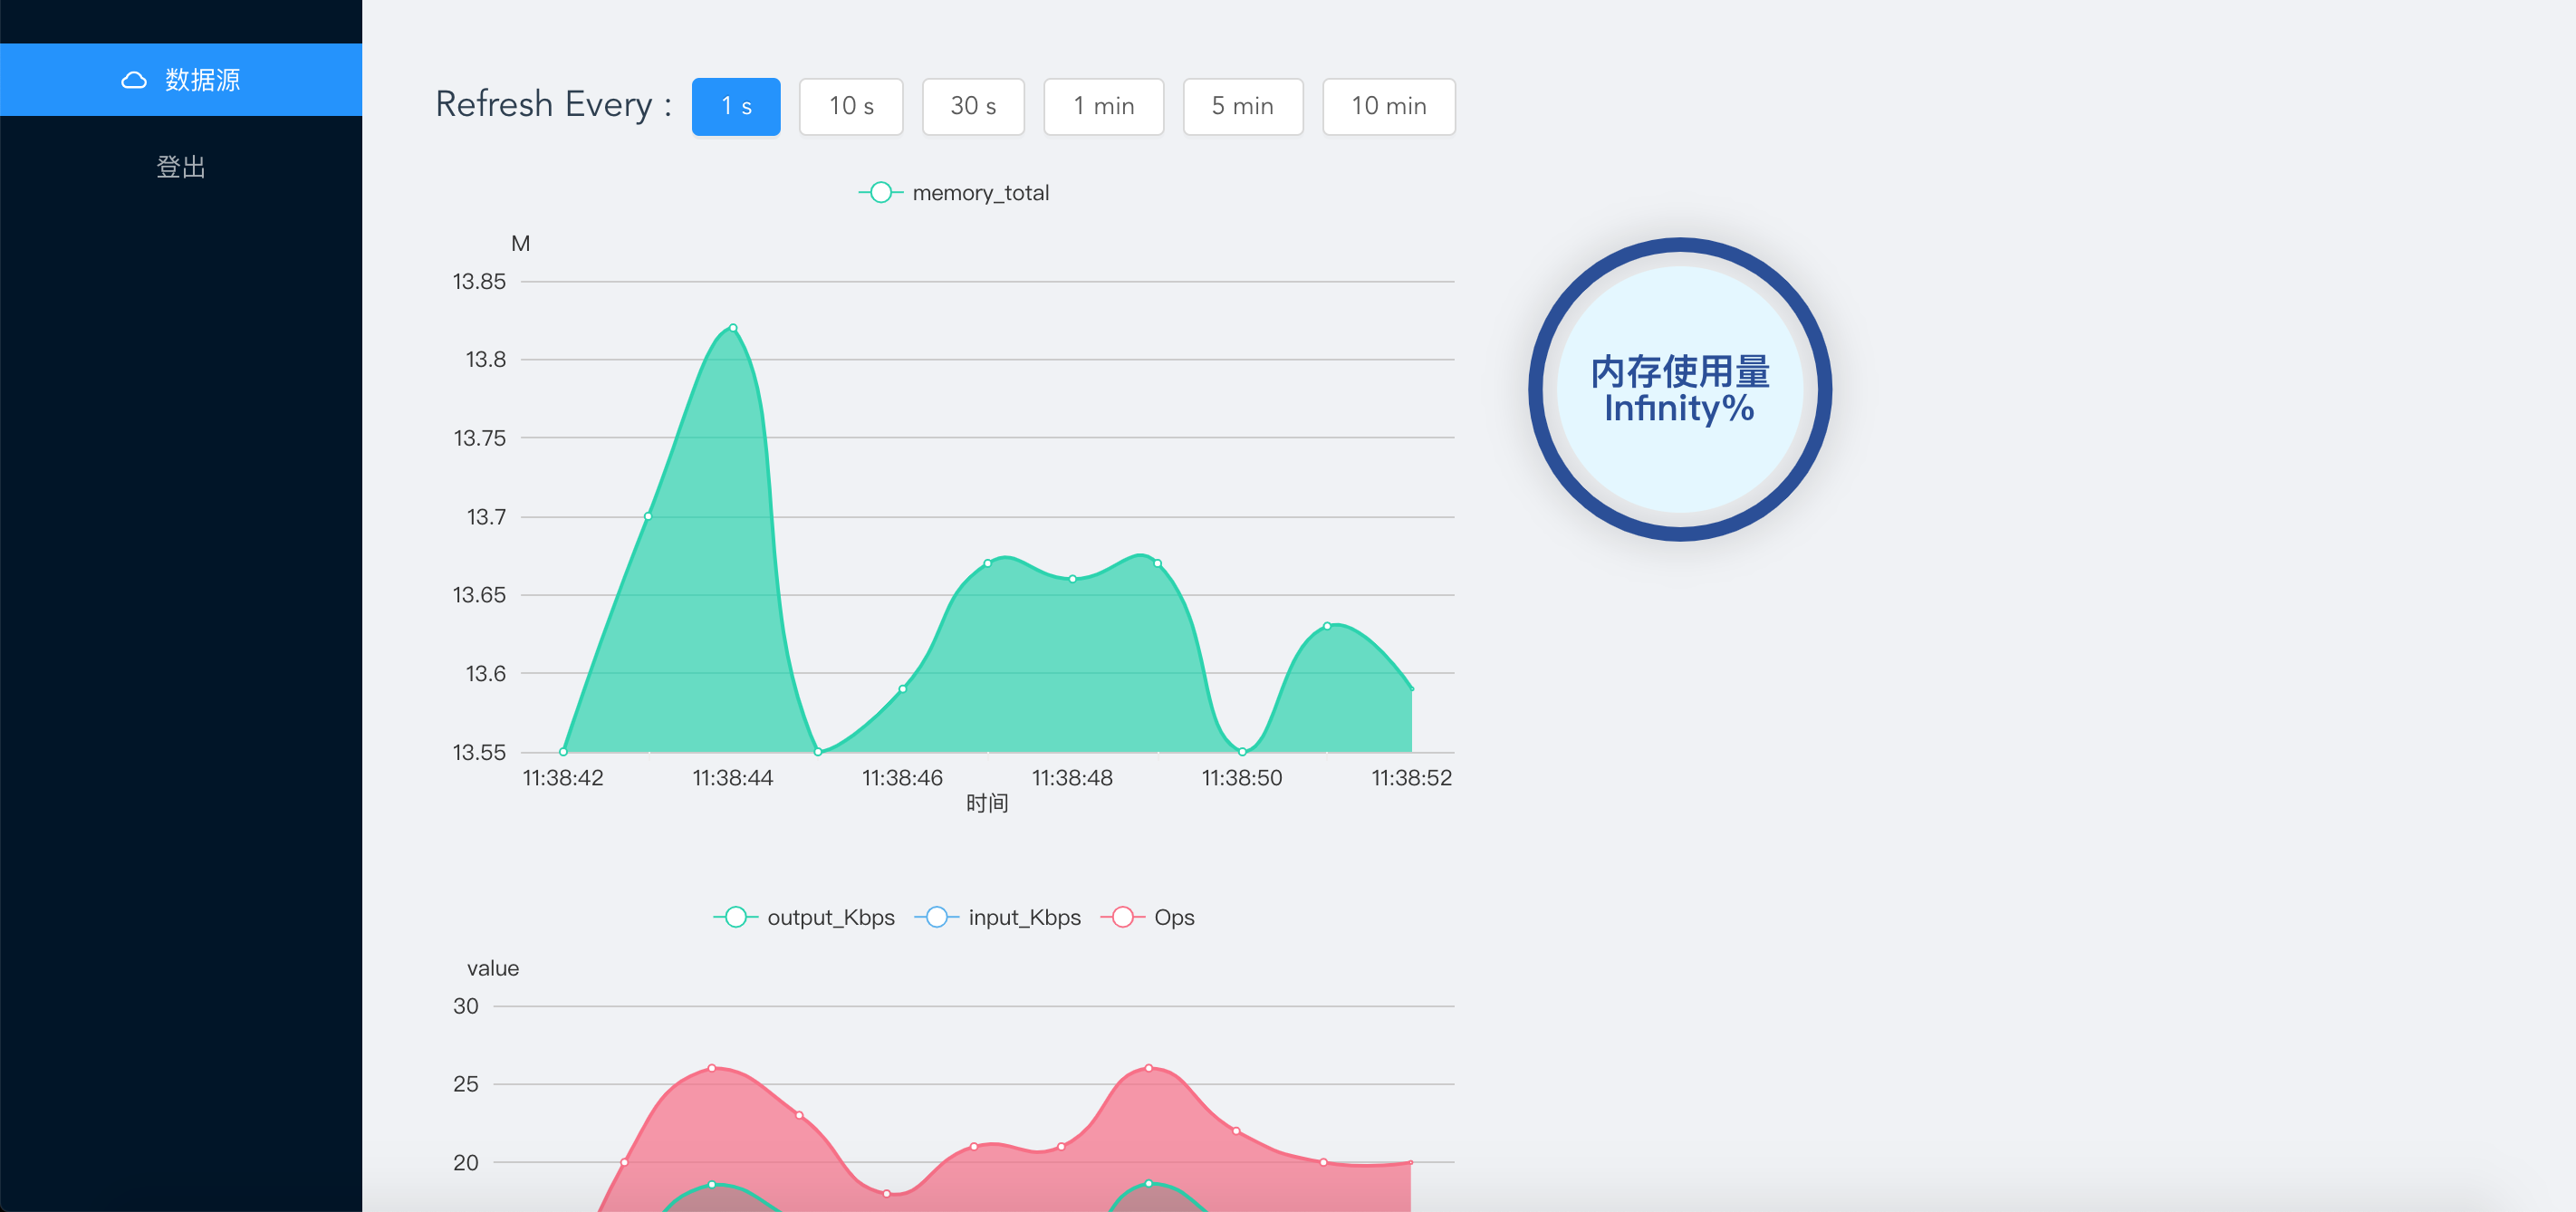
Task: Open the 数据源 menu item
Action: (201, 80)
